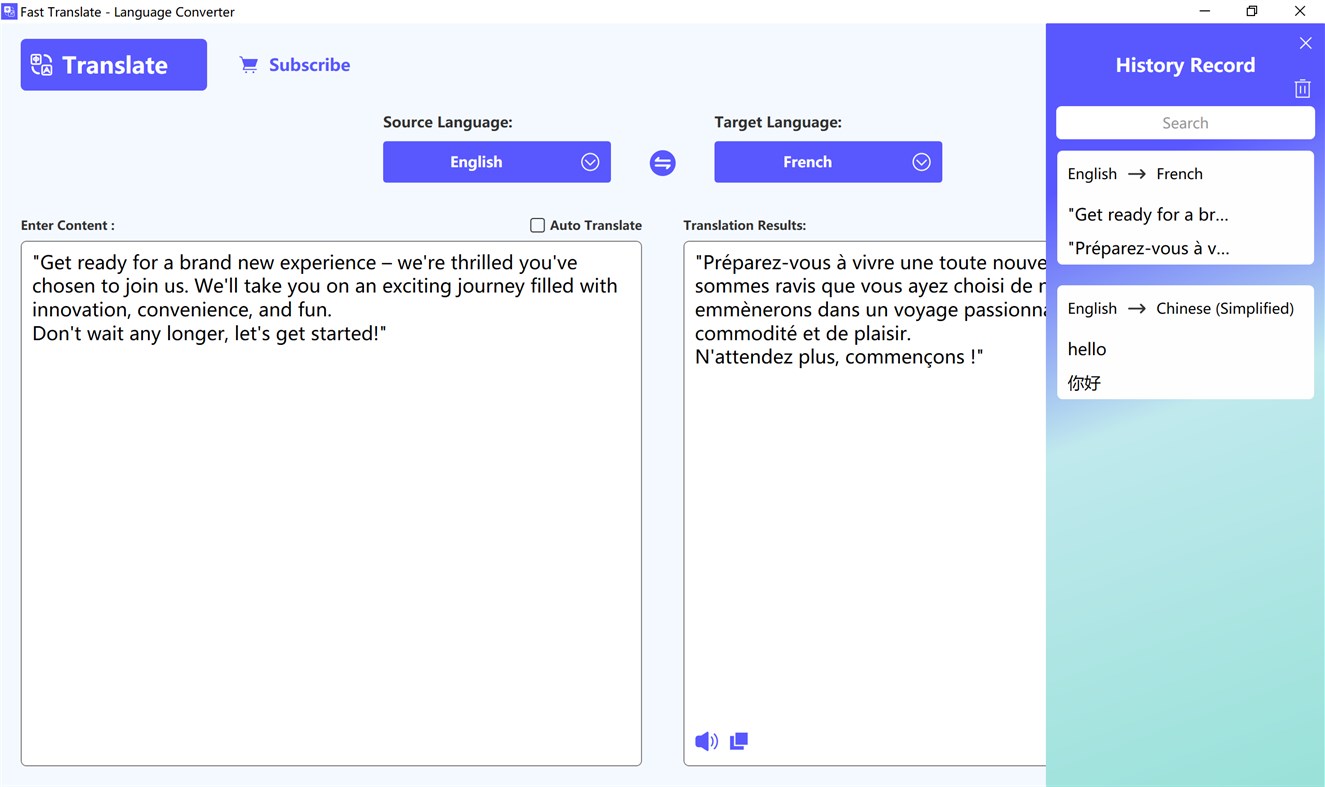
Task: Swap source and target languages
Action: [662, 162]
